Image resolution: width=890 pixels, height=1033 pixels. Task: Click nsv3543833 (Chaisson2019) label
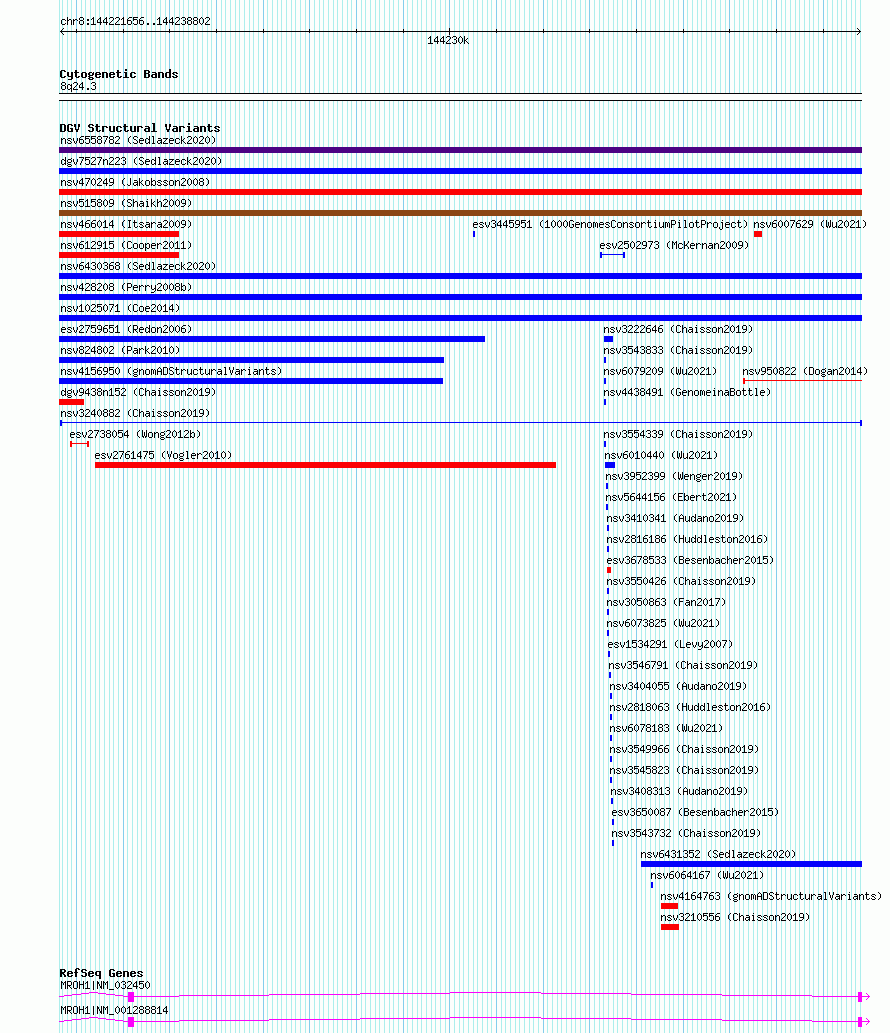(678, 350)
